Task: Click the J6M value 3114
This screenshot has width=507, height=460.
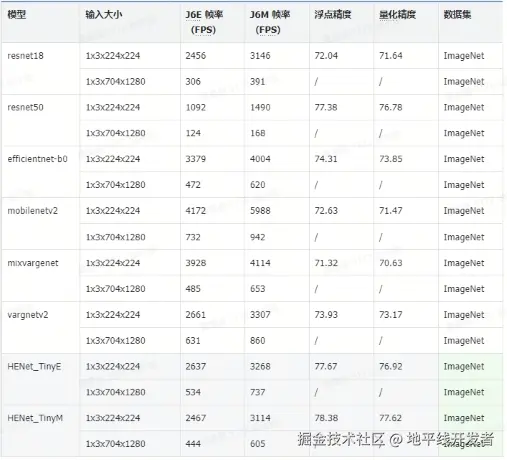Action: tap(260, 418)
